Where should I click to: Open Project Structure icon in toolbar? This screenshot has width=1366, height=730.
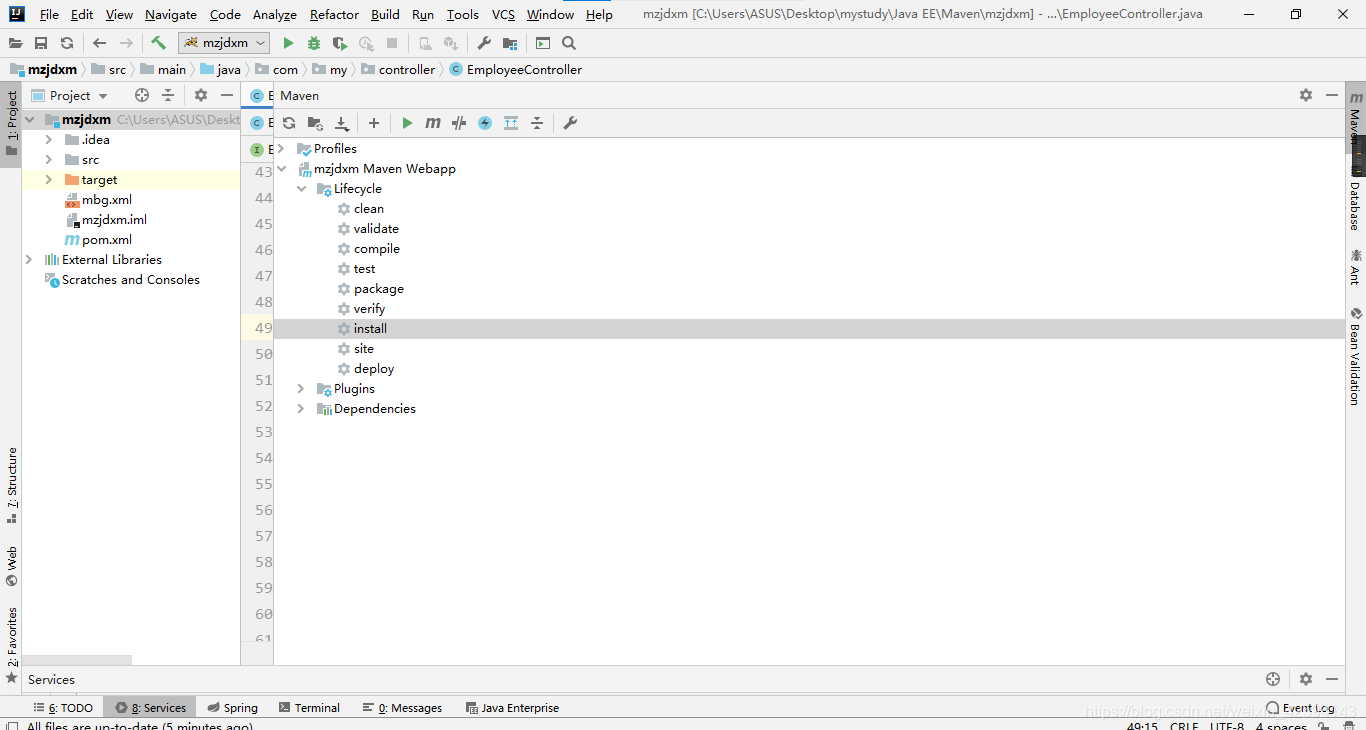[x=510, y=43]
